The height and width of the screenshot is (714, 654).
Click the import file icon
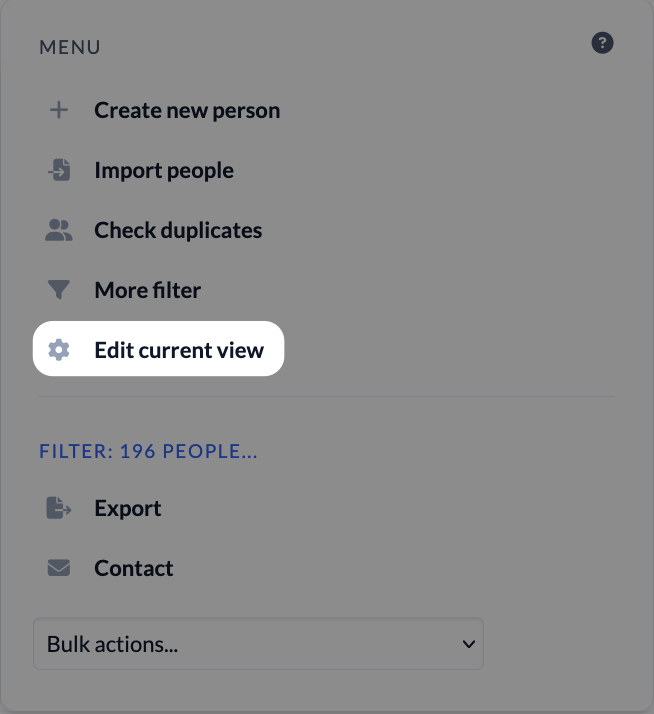tap(59, 170)
